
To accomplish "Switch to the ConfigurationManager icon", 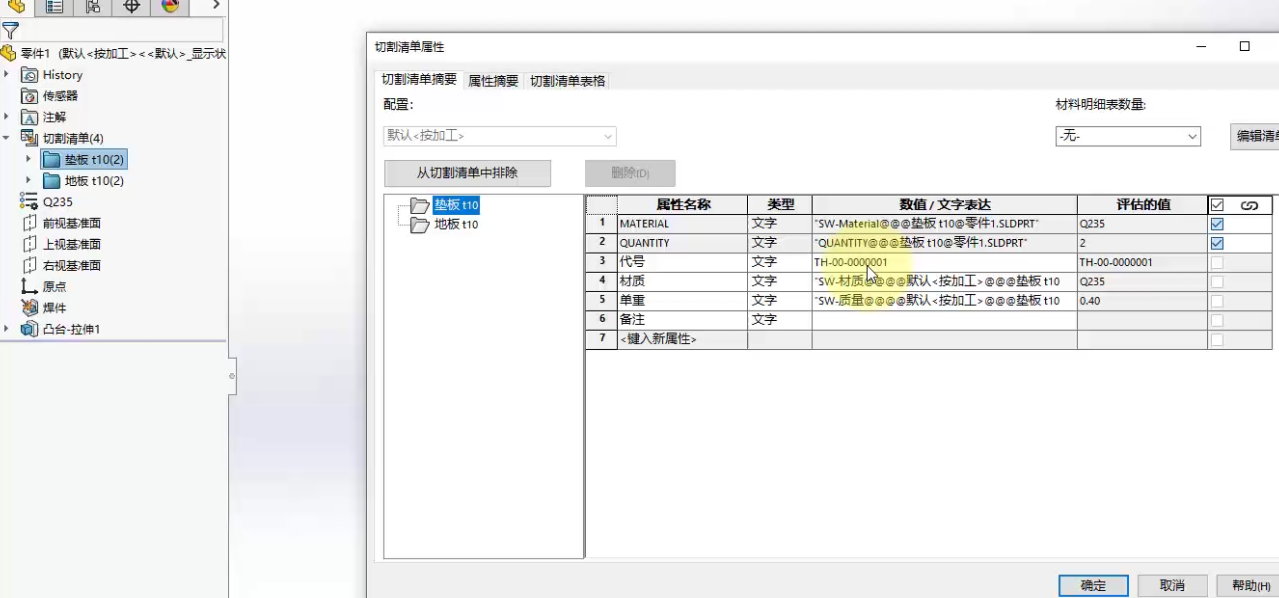I will [x=92, y=7].
